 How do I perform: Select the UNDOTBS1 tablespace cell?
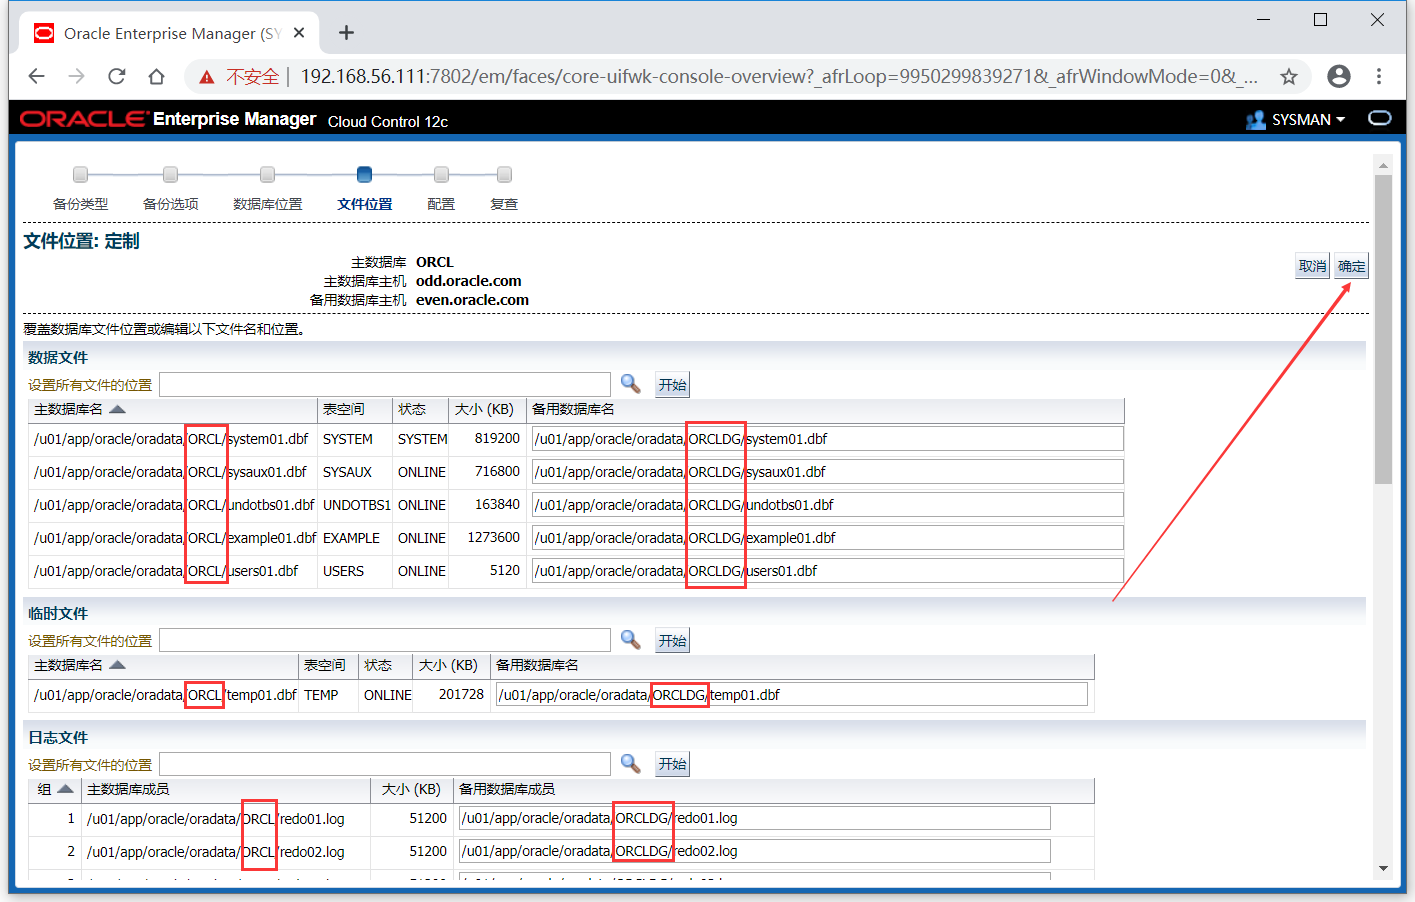click(x=356, y=505)
